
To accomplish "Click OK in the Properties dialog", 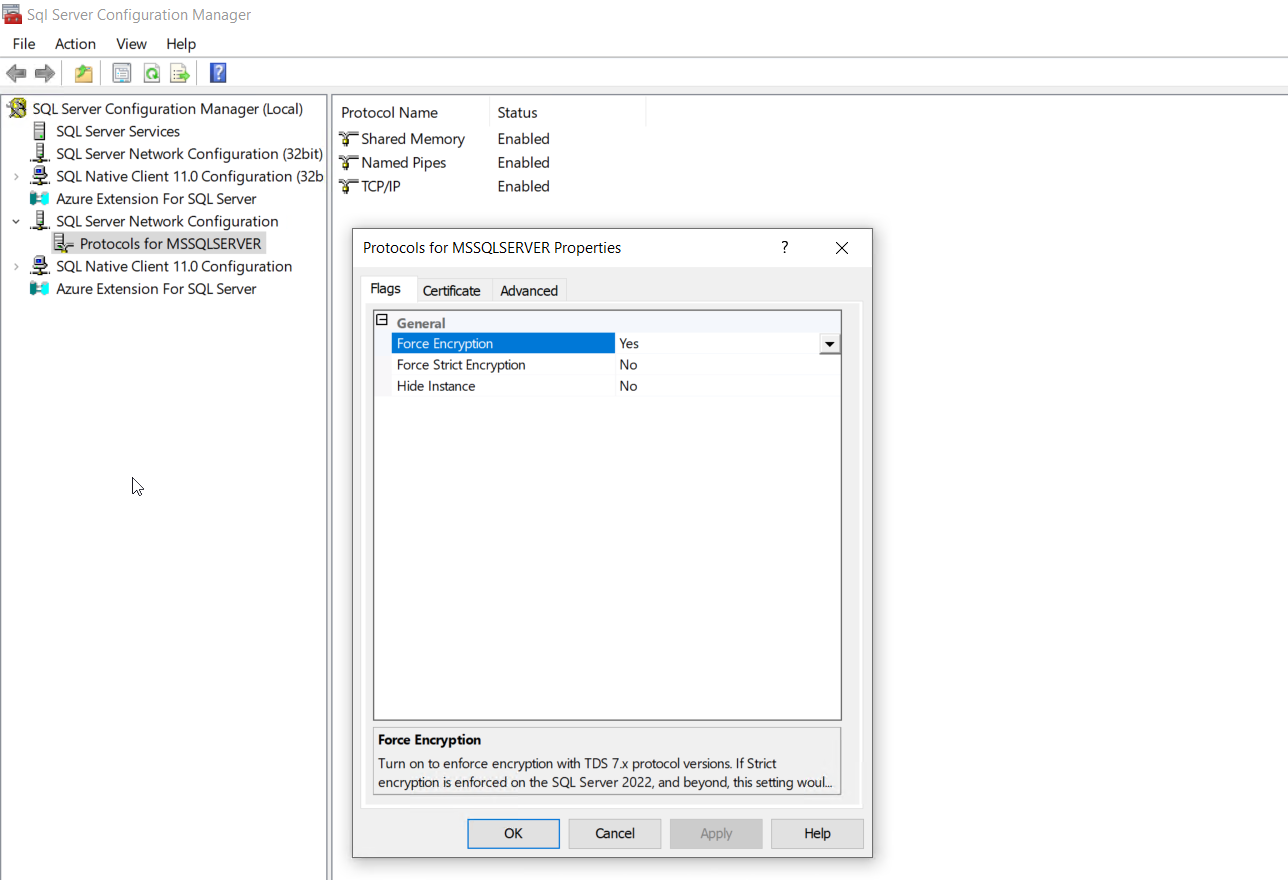I will (513, 834).
